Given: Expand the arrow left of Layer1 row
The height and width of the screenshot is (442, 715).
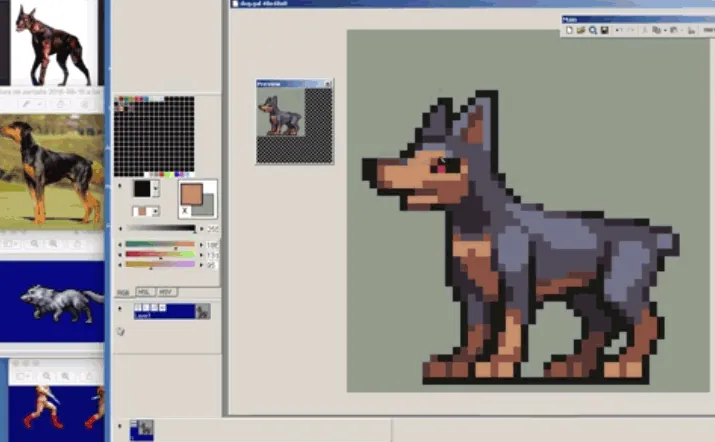Looking at the screenshot, I should tap(120, 309).
